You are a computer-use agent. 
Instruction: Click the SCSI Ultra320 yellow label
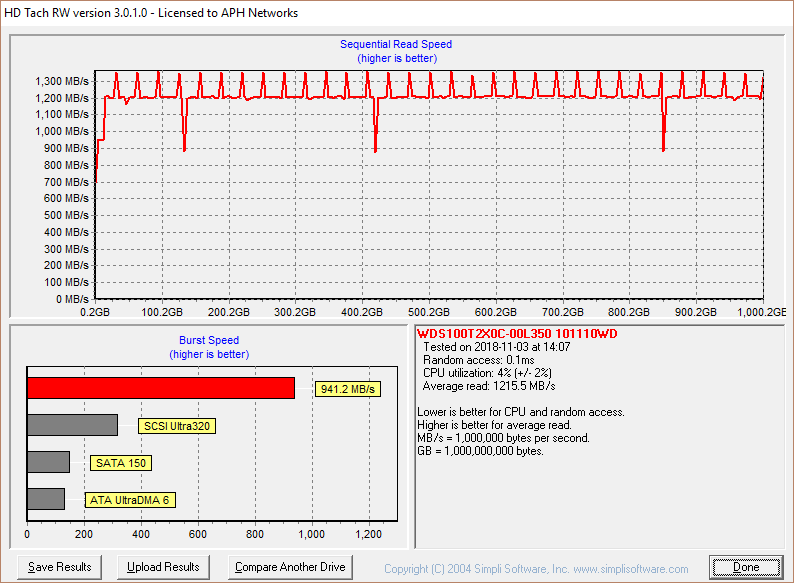pos(178,426)
